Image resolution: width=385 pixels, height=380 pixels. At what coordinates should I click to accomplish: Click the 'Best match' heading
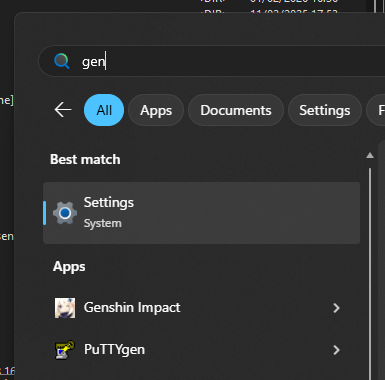point(85,159)
